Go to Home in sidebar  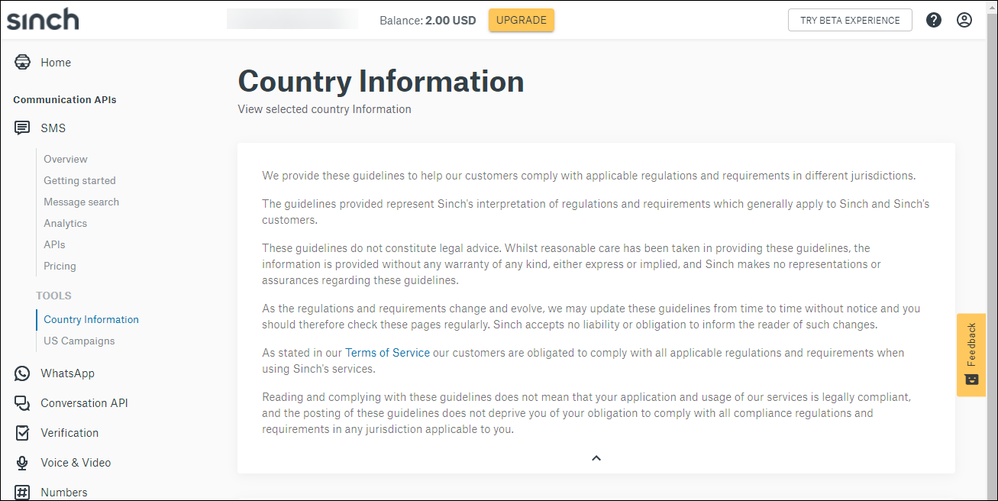56,62
